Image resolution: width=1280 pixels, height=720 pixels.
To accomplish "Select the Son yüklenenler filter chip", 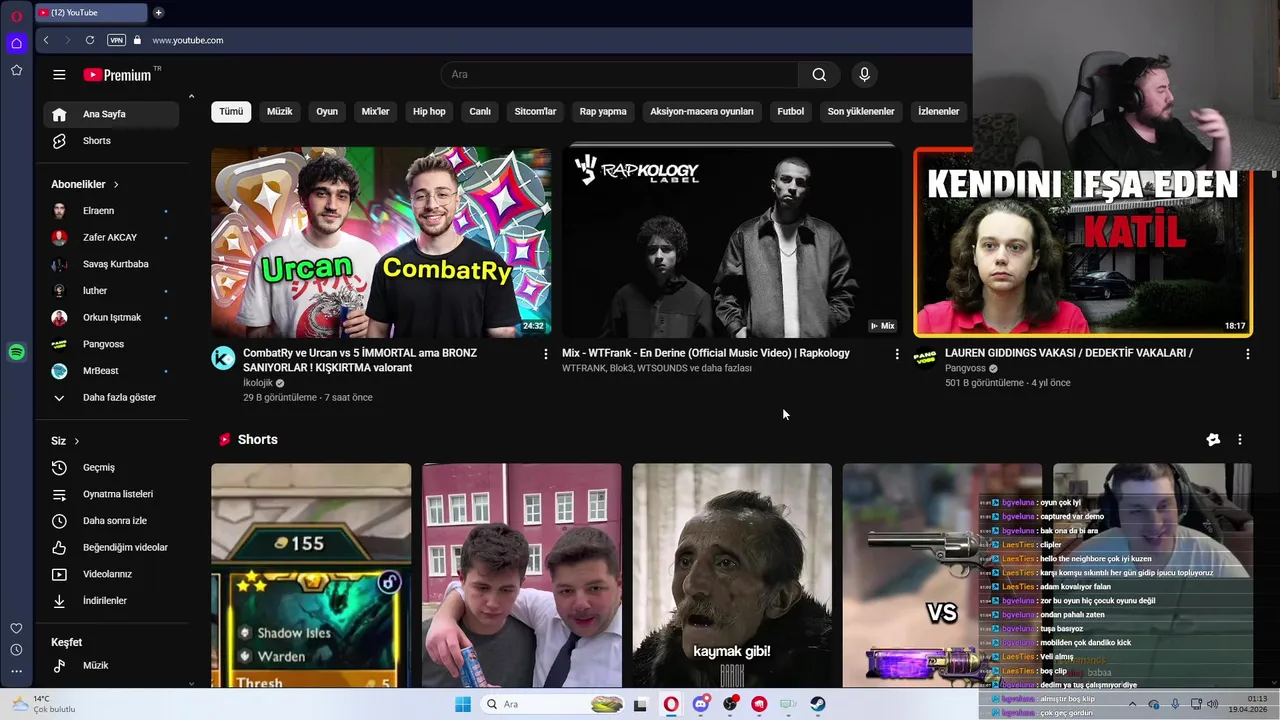I will point(861,111).
